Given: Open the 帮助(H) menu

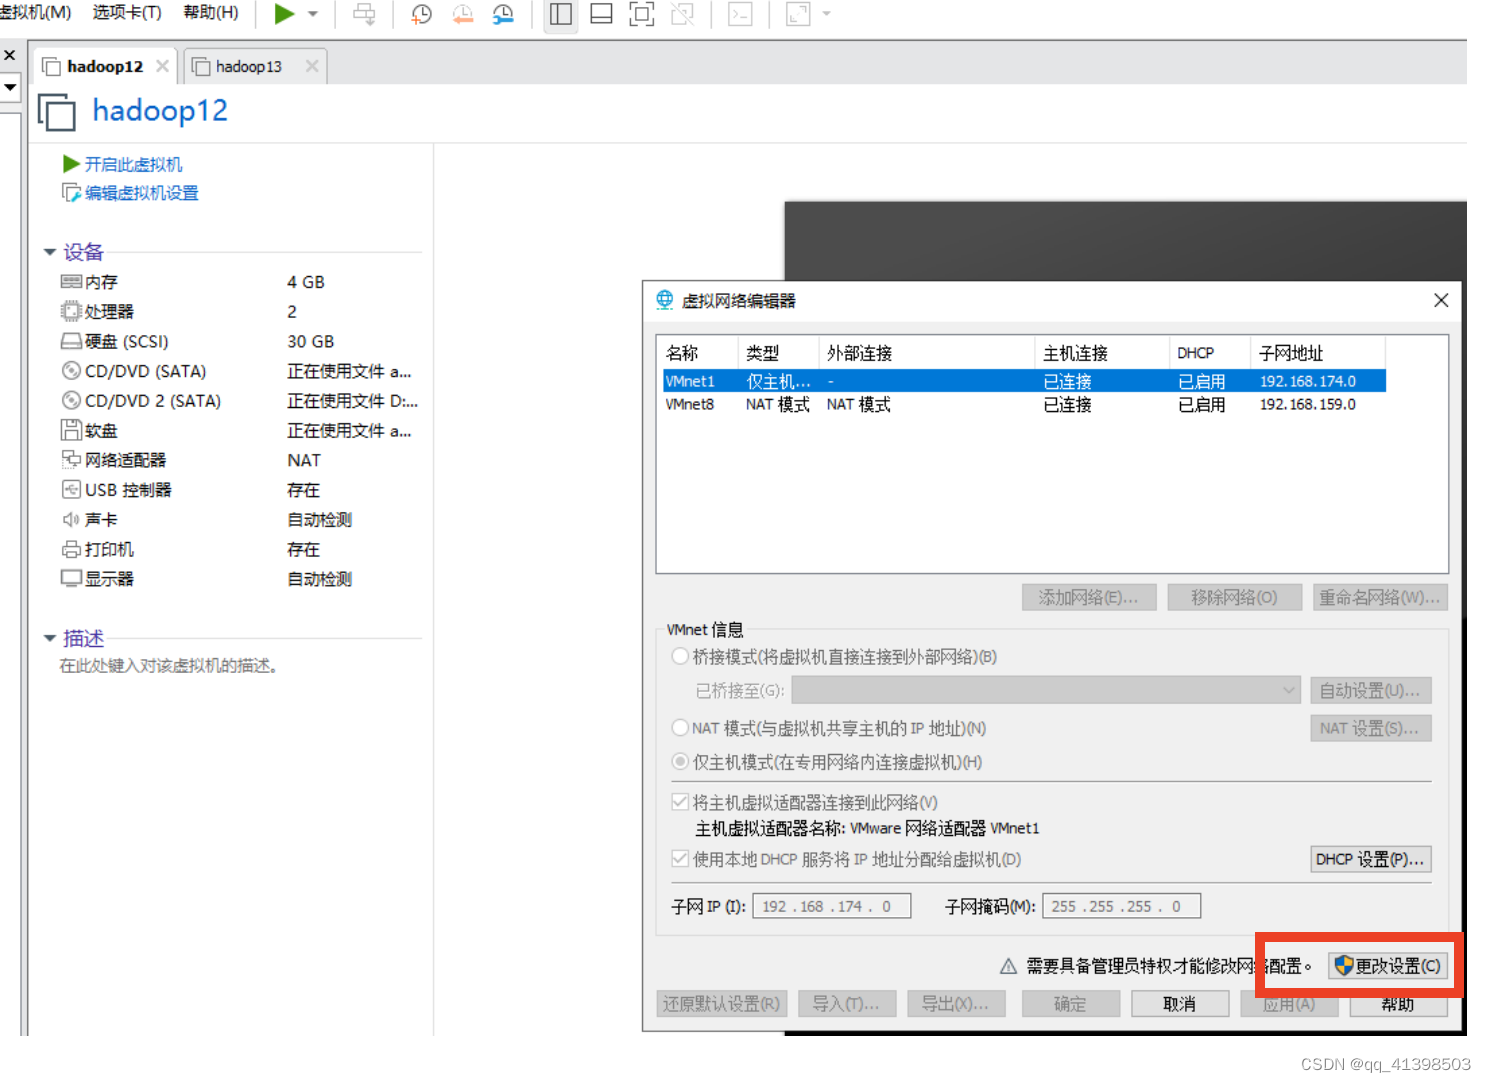Looking at the screenshot, I should click(x=211, y=12).
